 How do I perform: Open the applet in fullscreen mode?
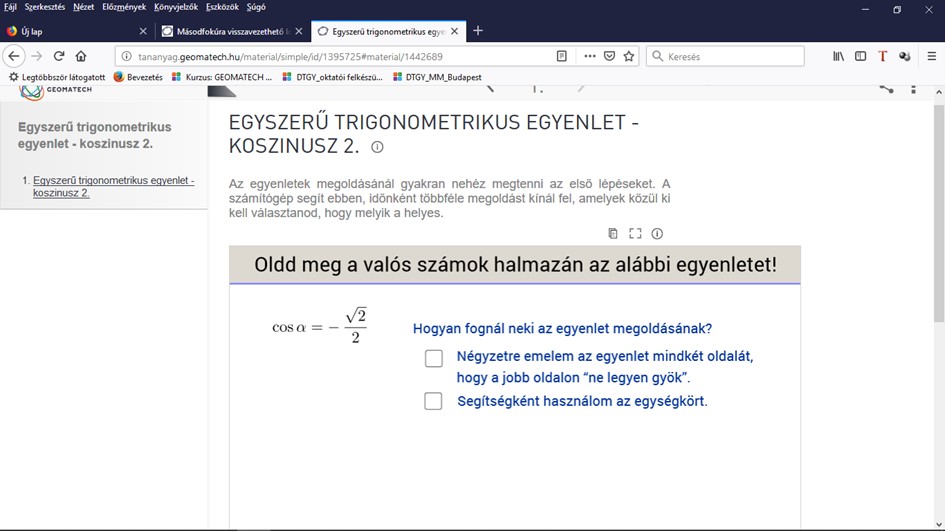click(x=635, y=233)
